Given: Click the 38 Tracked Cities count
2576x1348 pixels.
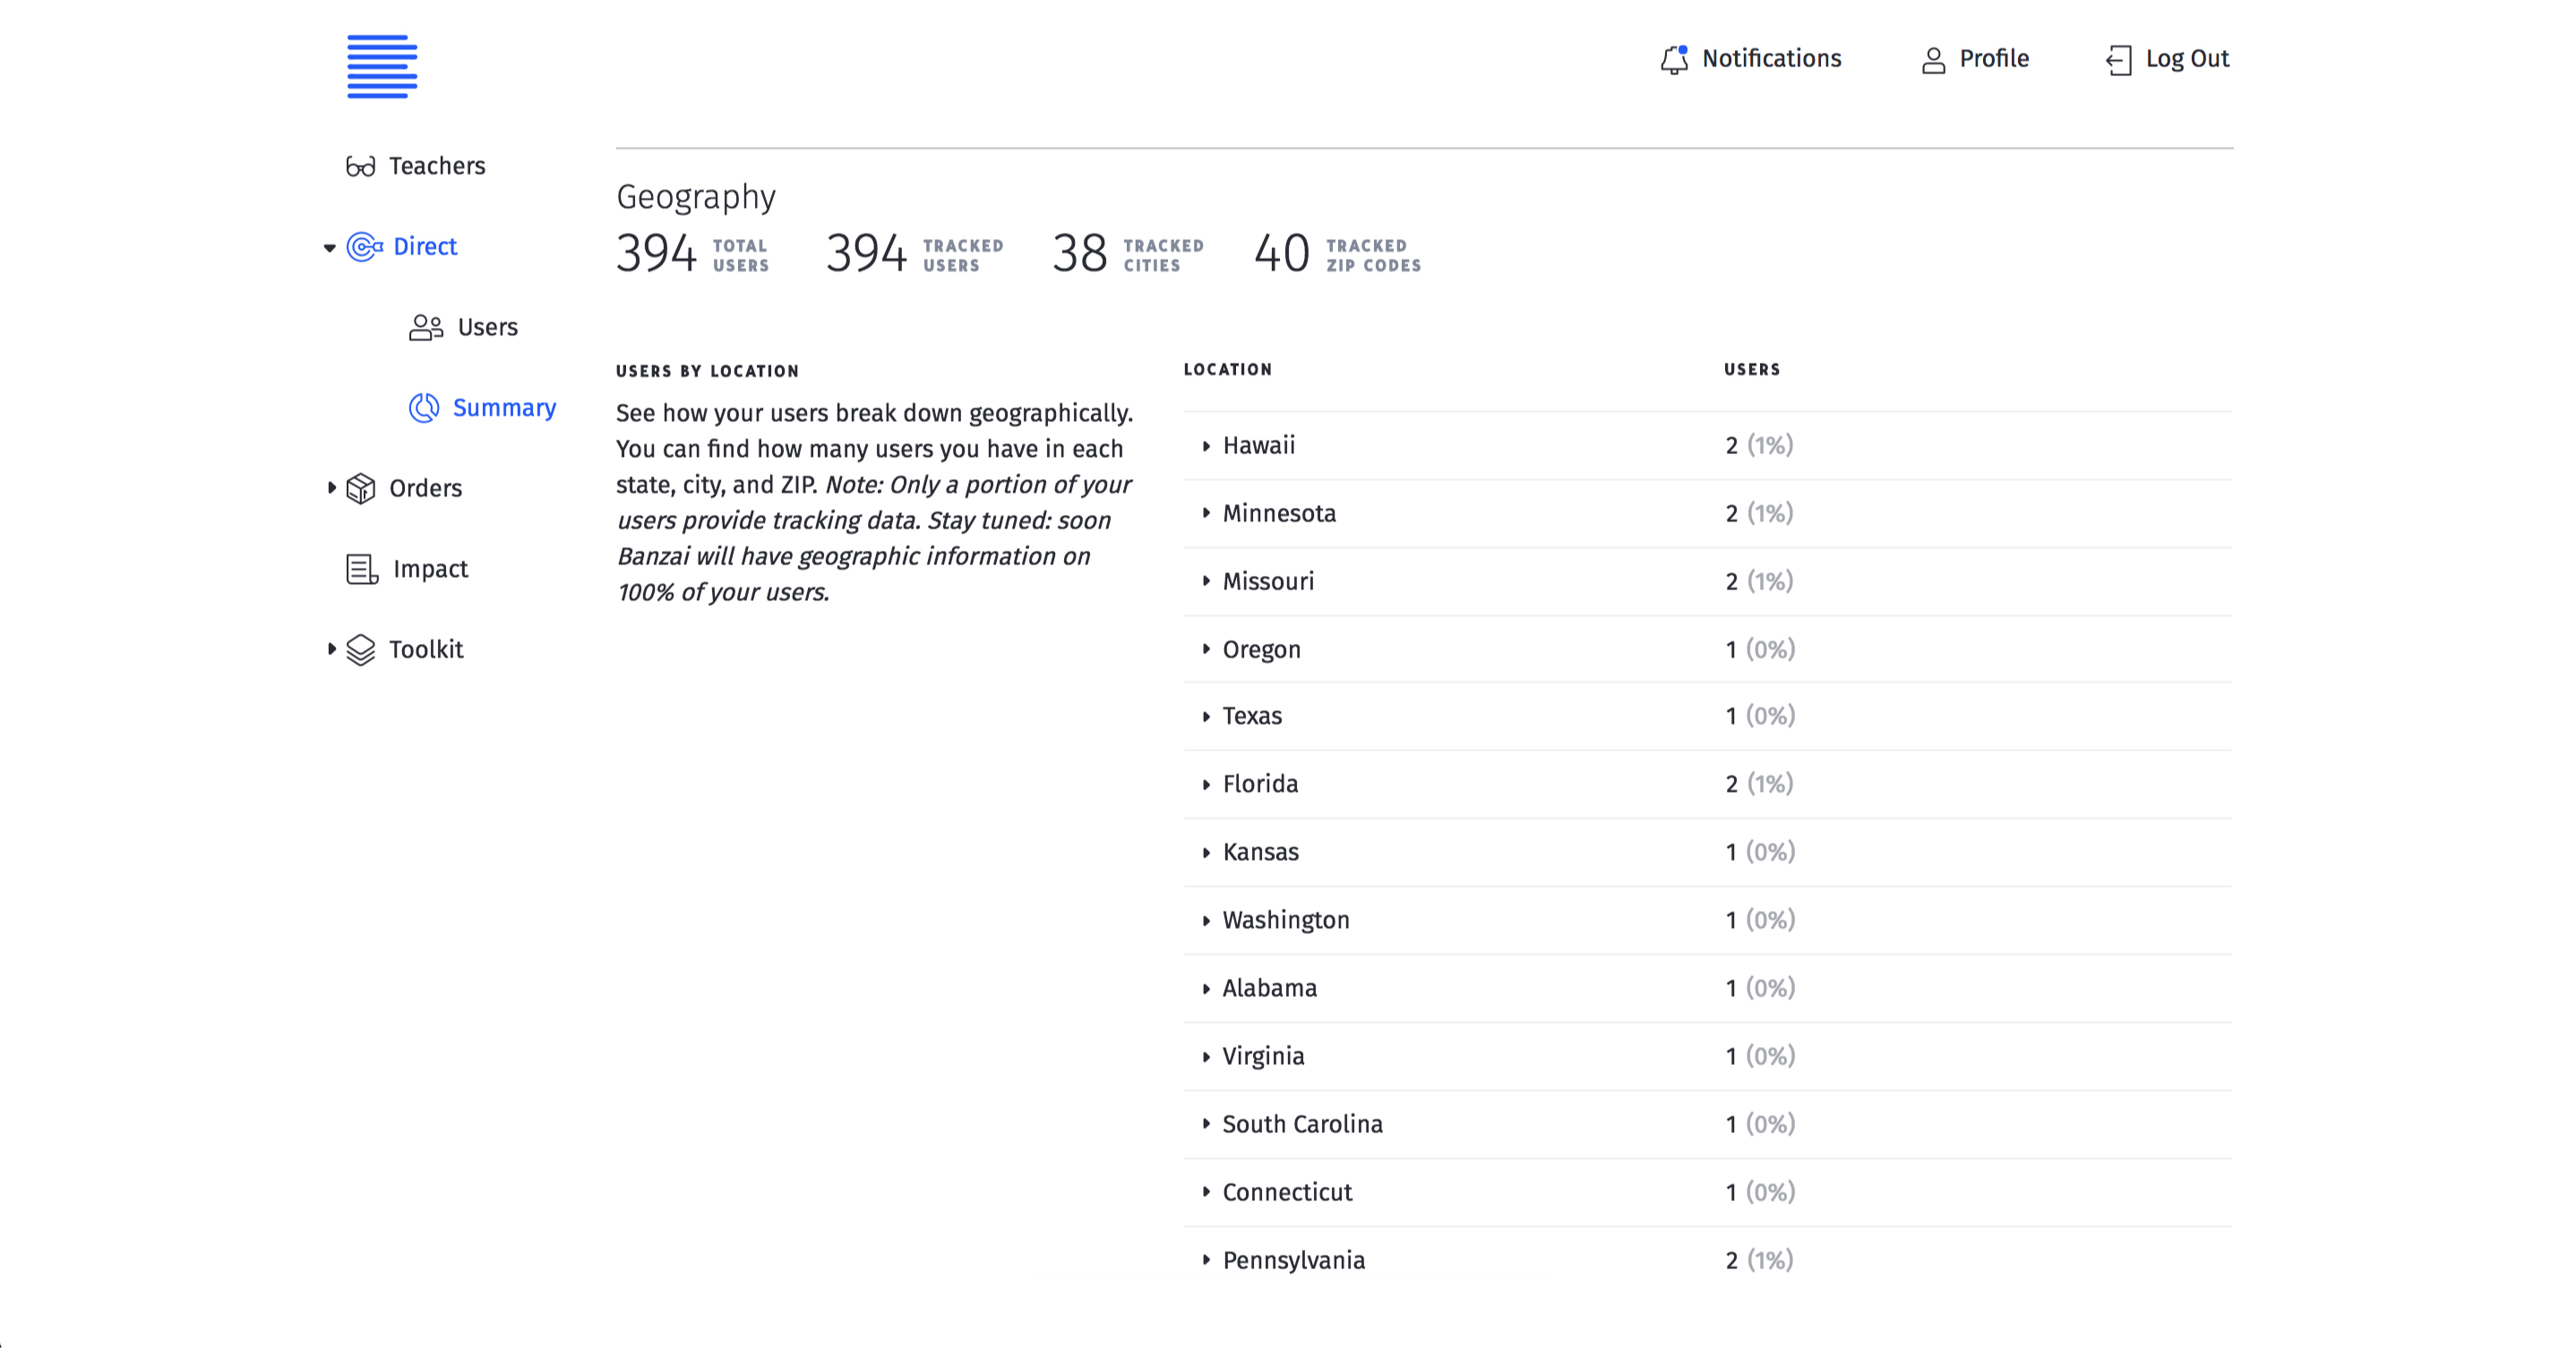Looking at the screenshot, I should click(1080, 253).
